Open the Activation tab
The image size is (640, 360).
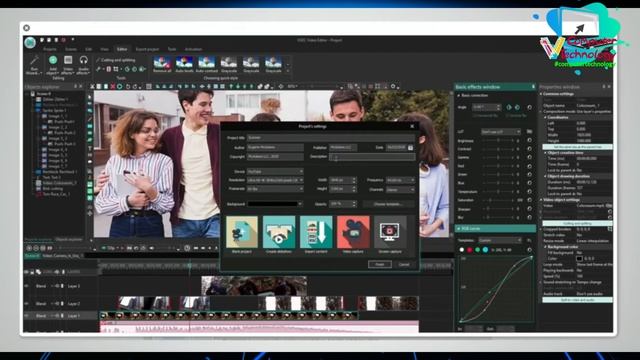tap(193, 49)
